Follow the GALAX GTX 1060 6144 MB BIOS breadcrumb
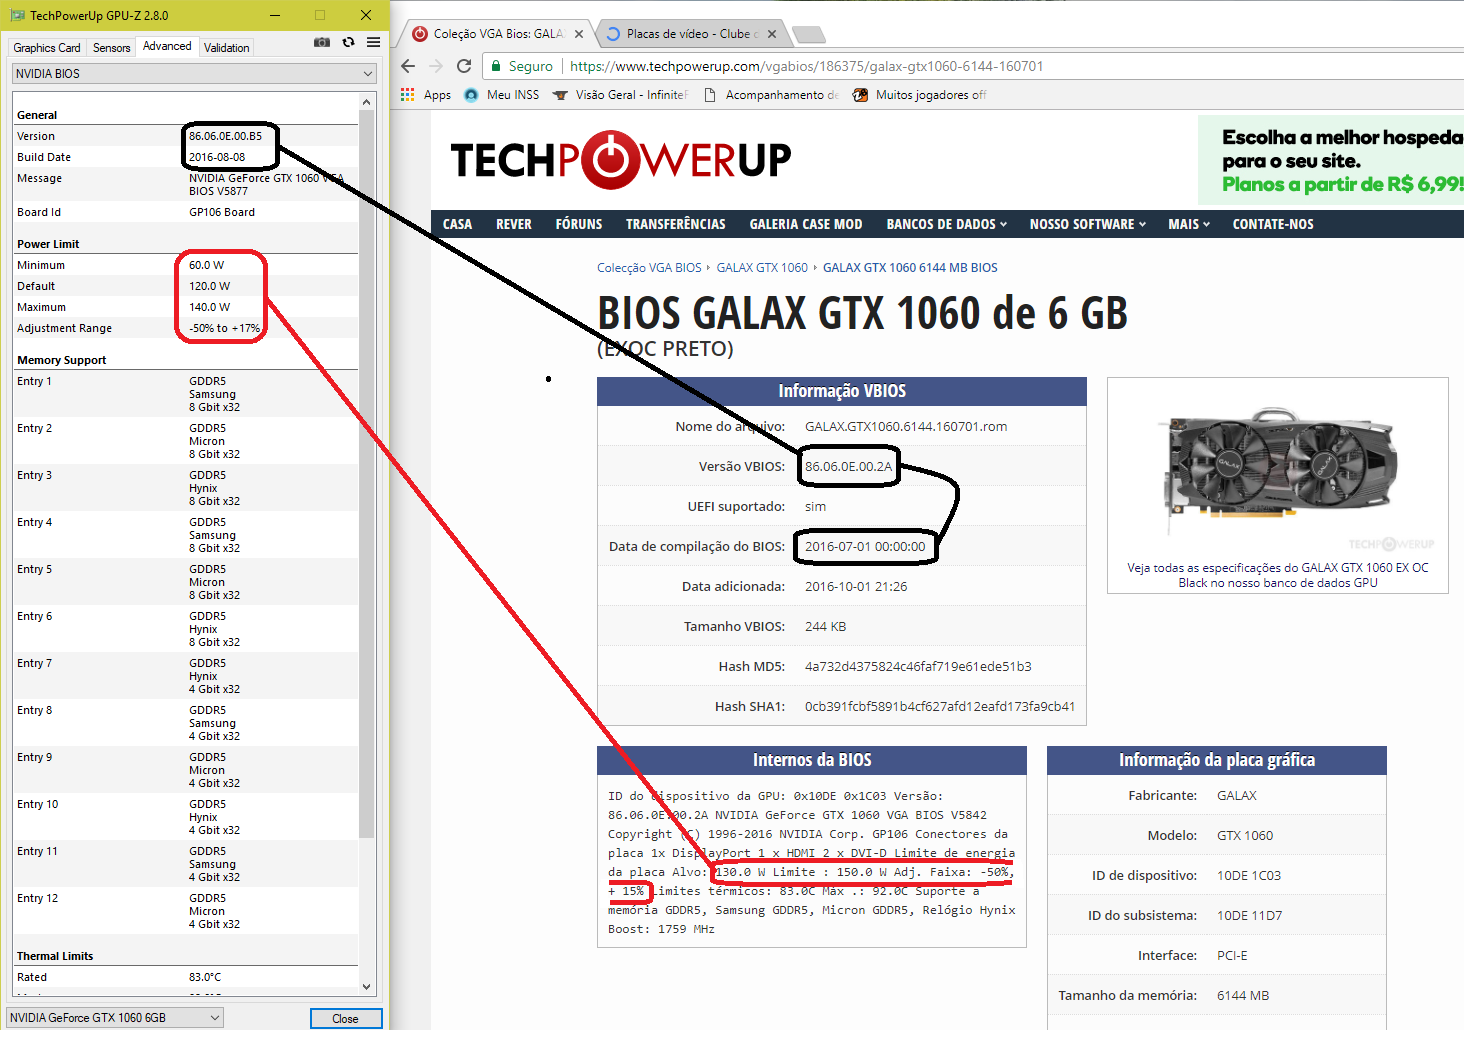This screenshot has height=1038, width=1464. (x=910, y=267)
